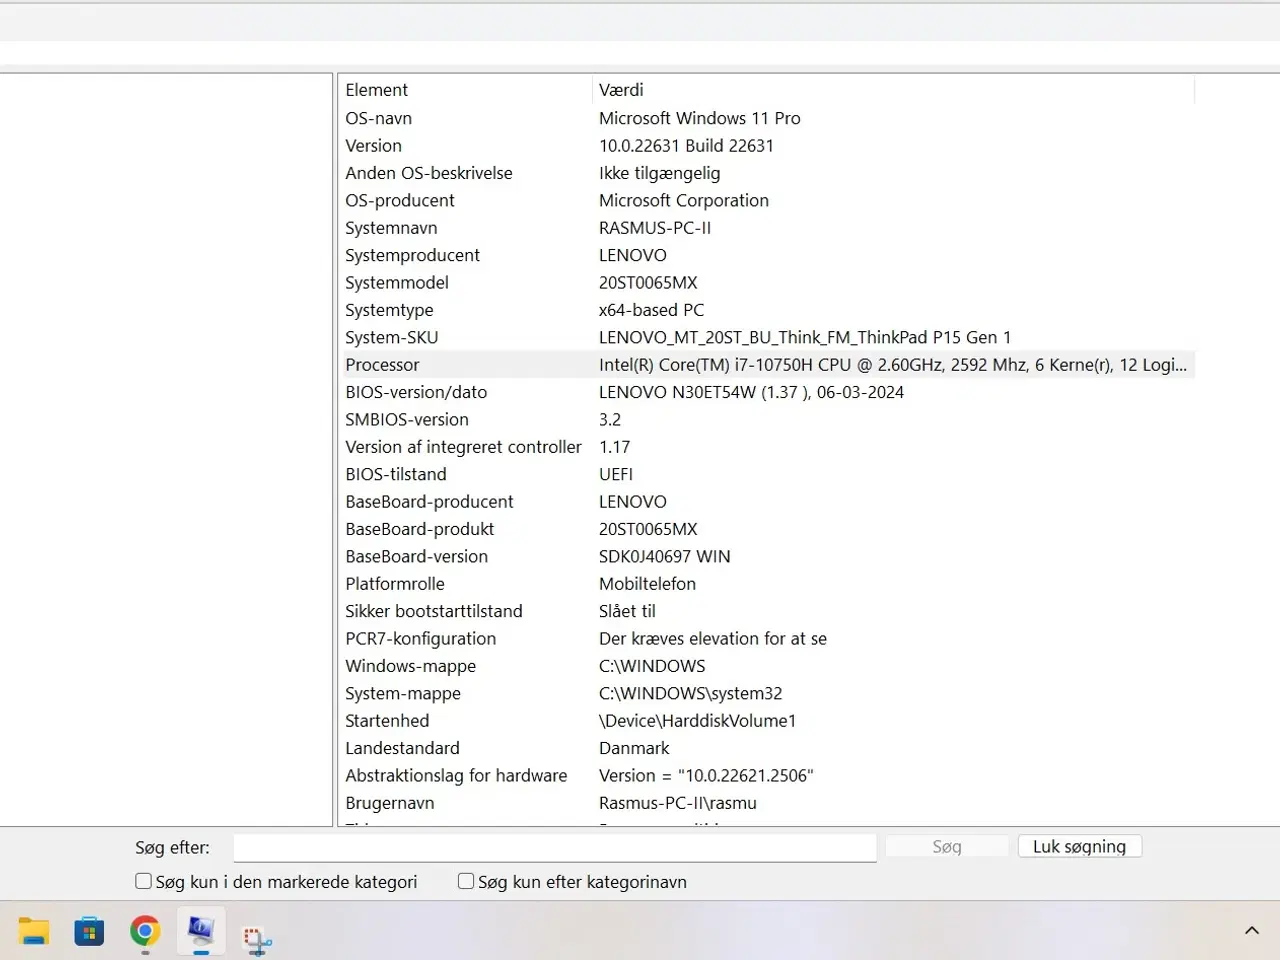Click the 'Søg' button
1280x960 pixels.
point(946,847)
